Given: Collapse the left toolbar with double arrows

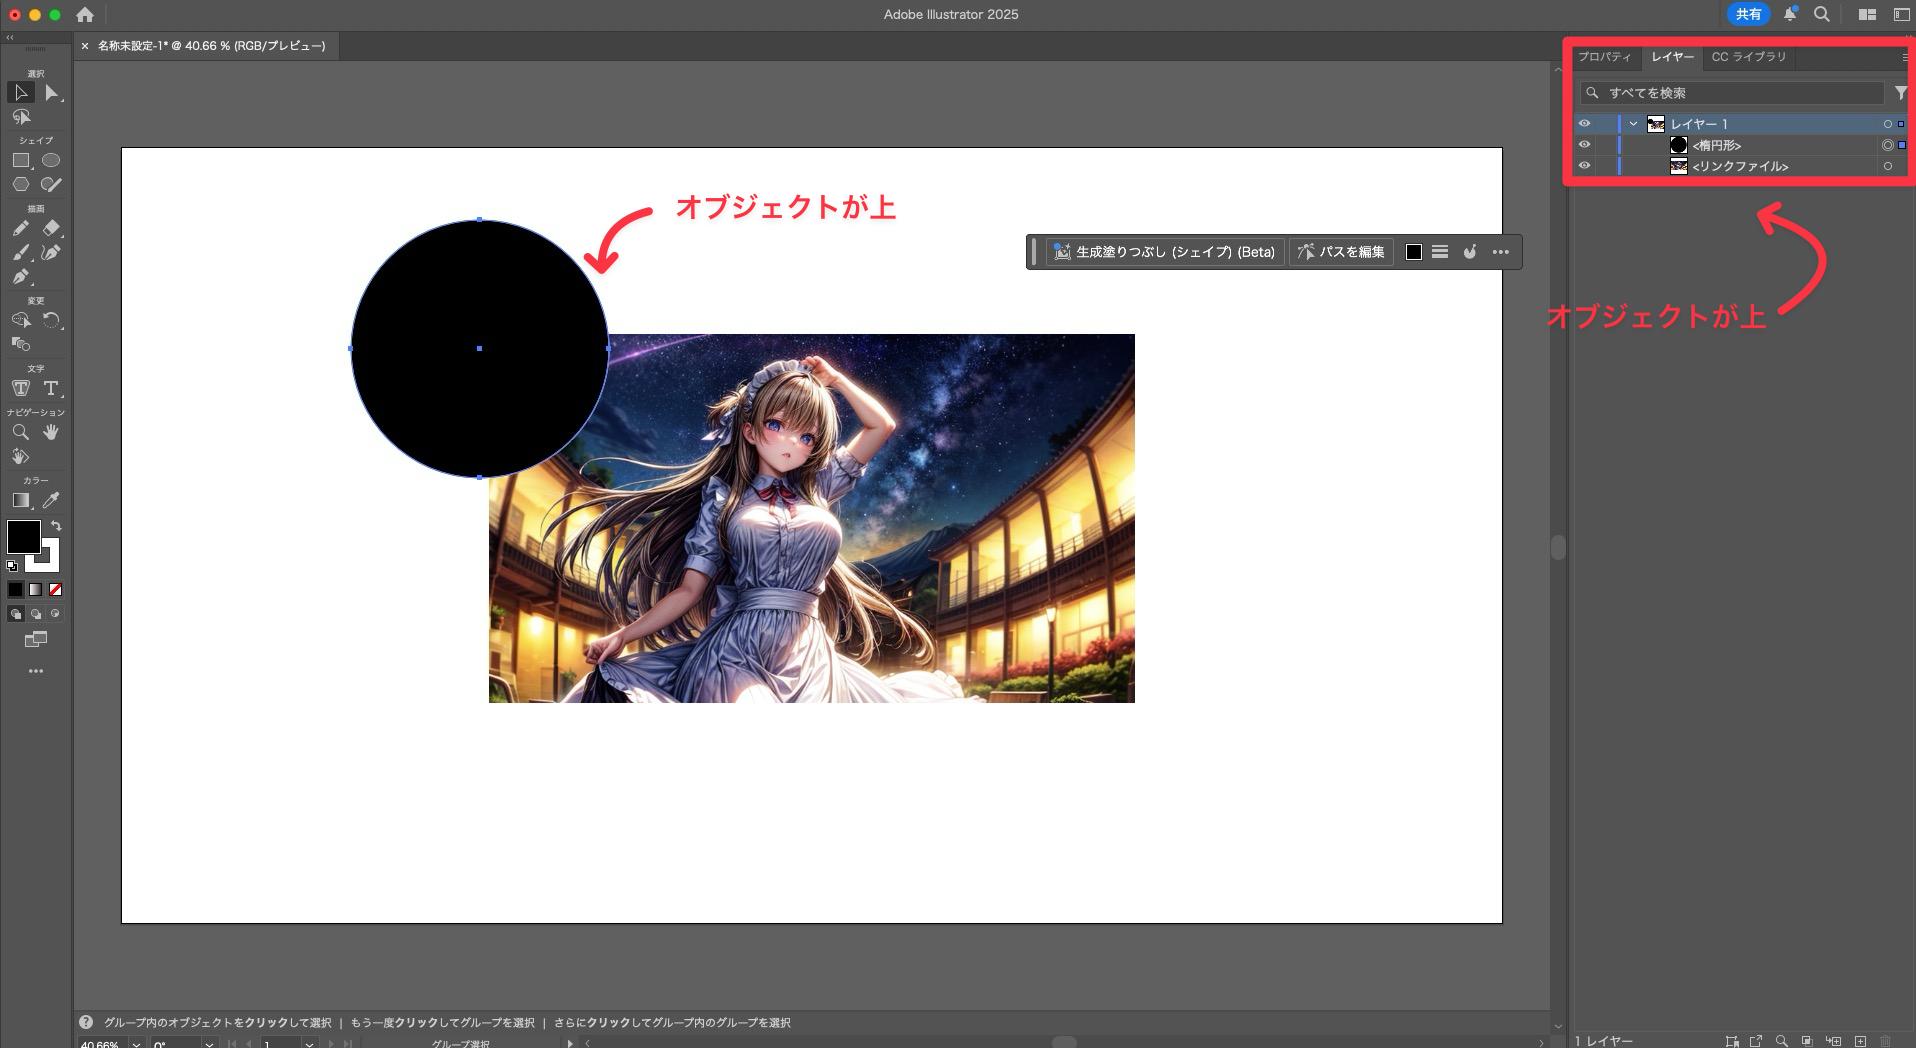Looking at the screenshot, I should tap(10, 37).
